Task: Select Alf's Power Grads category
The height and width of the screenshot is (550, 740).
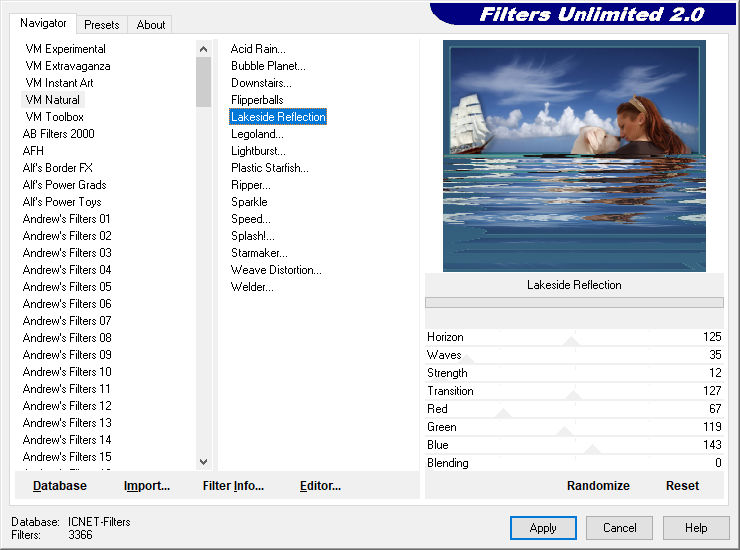Action: click(65, 185)
